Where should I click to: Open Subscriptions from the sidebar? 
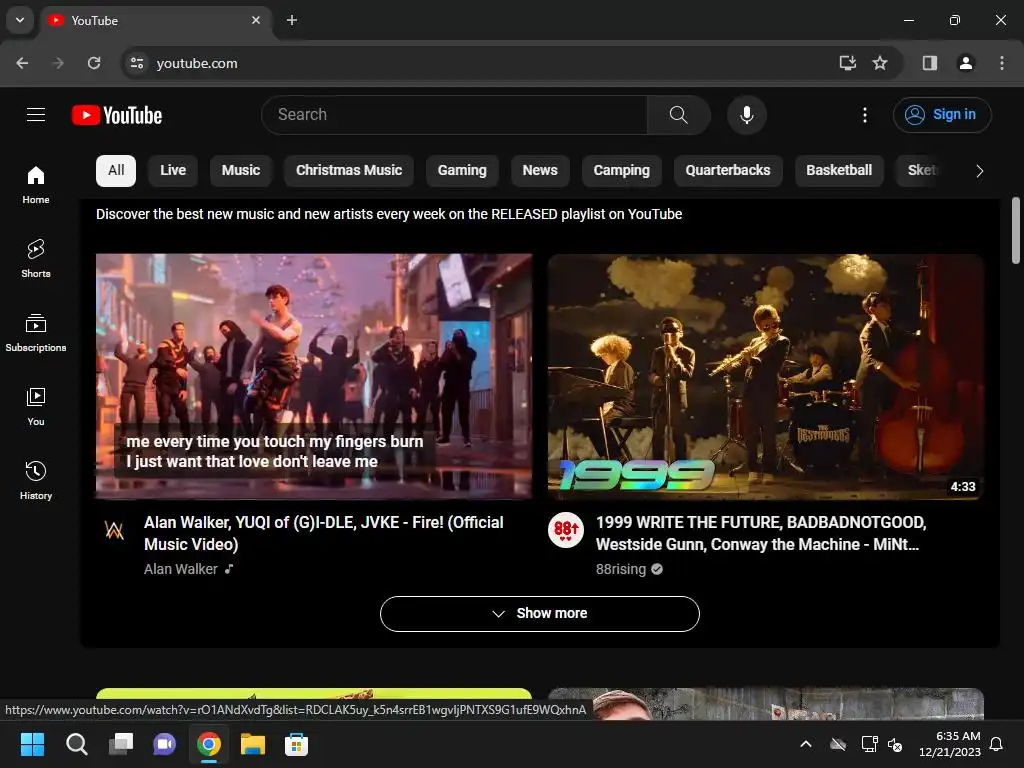[x=36, y=332]
